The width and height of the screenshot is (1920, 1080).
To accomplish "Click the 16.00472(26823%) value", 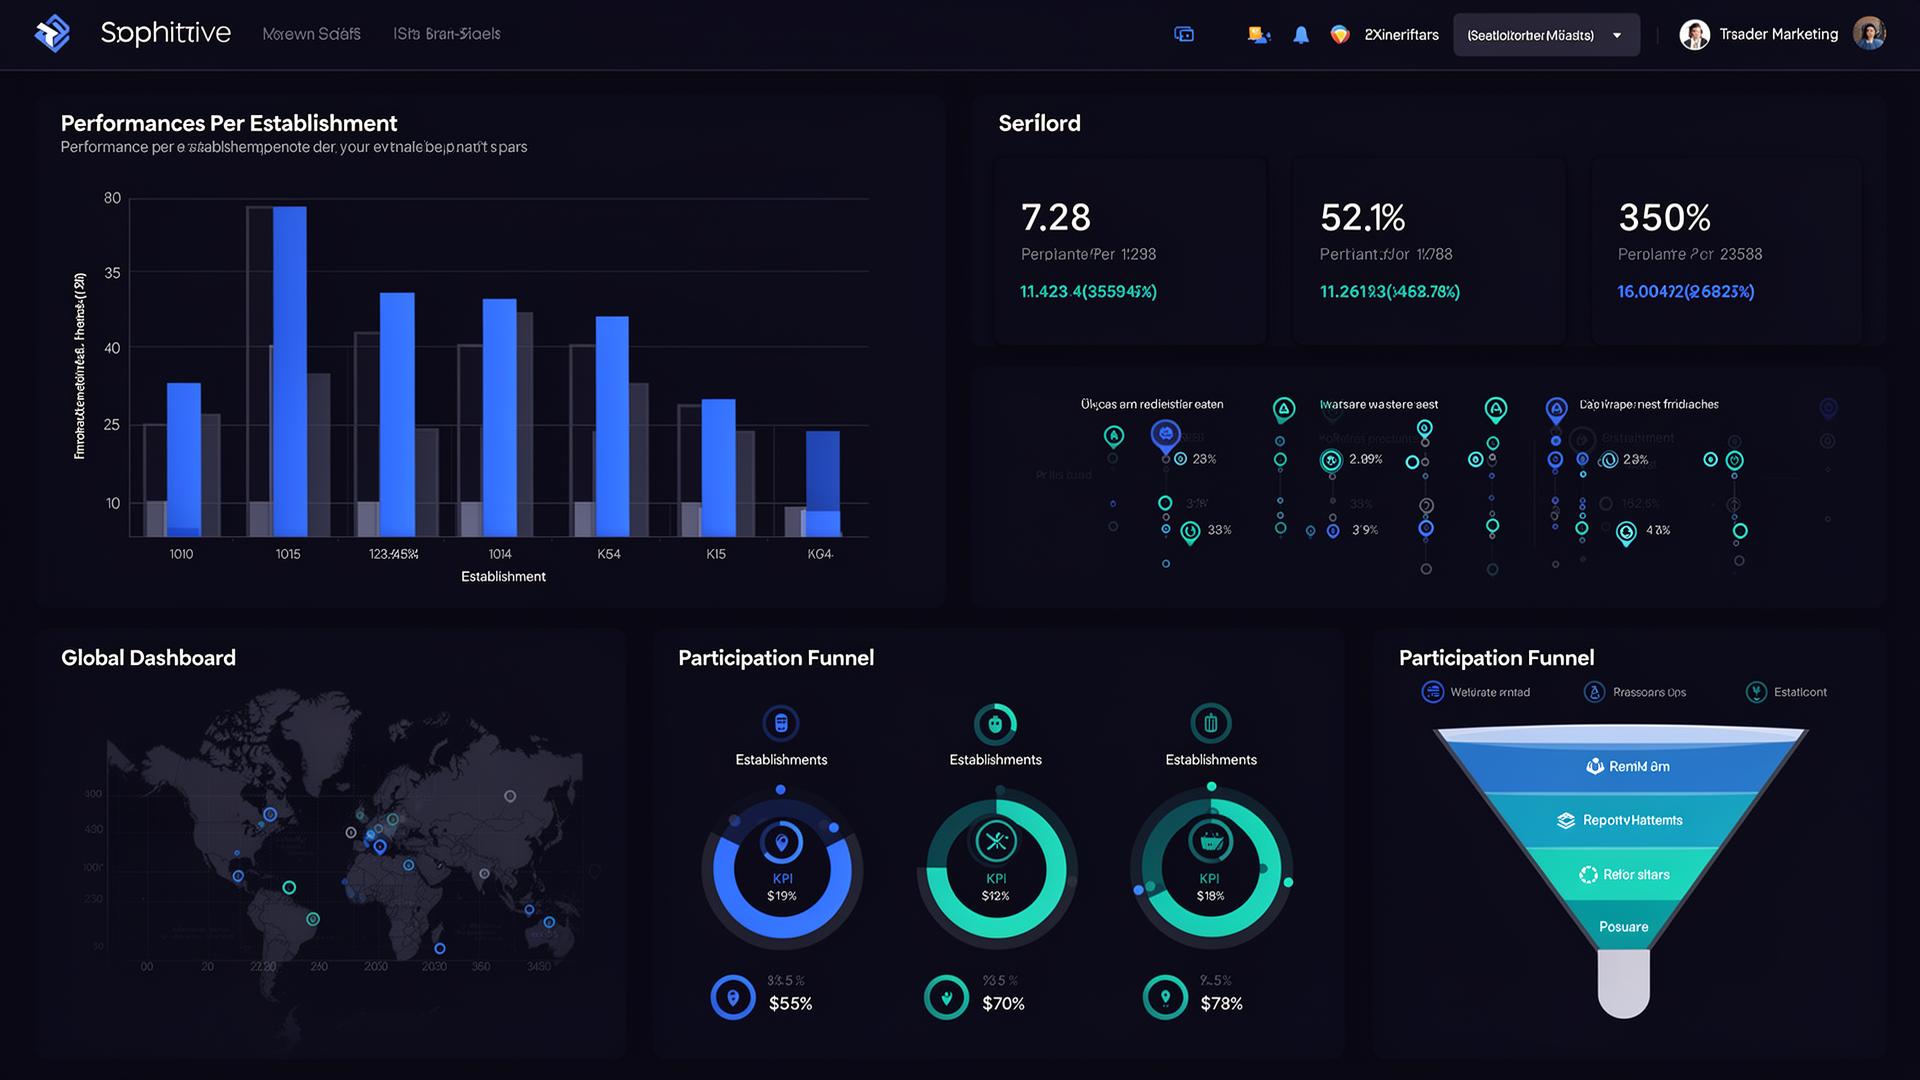I will [1685, 292].
